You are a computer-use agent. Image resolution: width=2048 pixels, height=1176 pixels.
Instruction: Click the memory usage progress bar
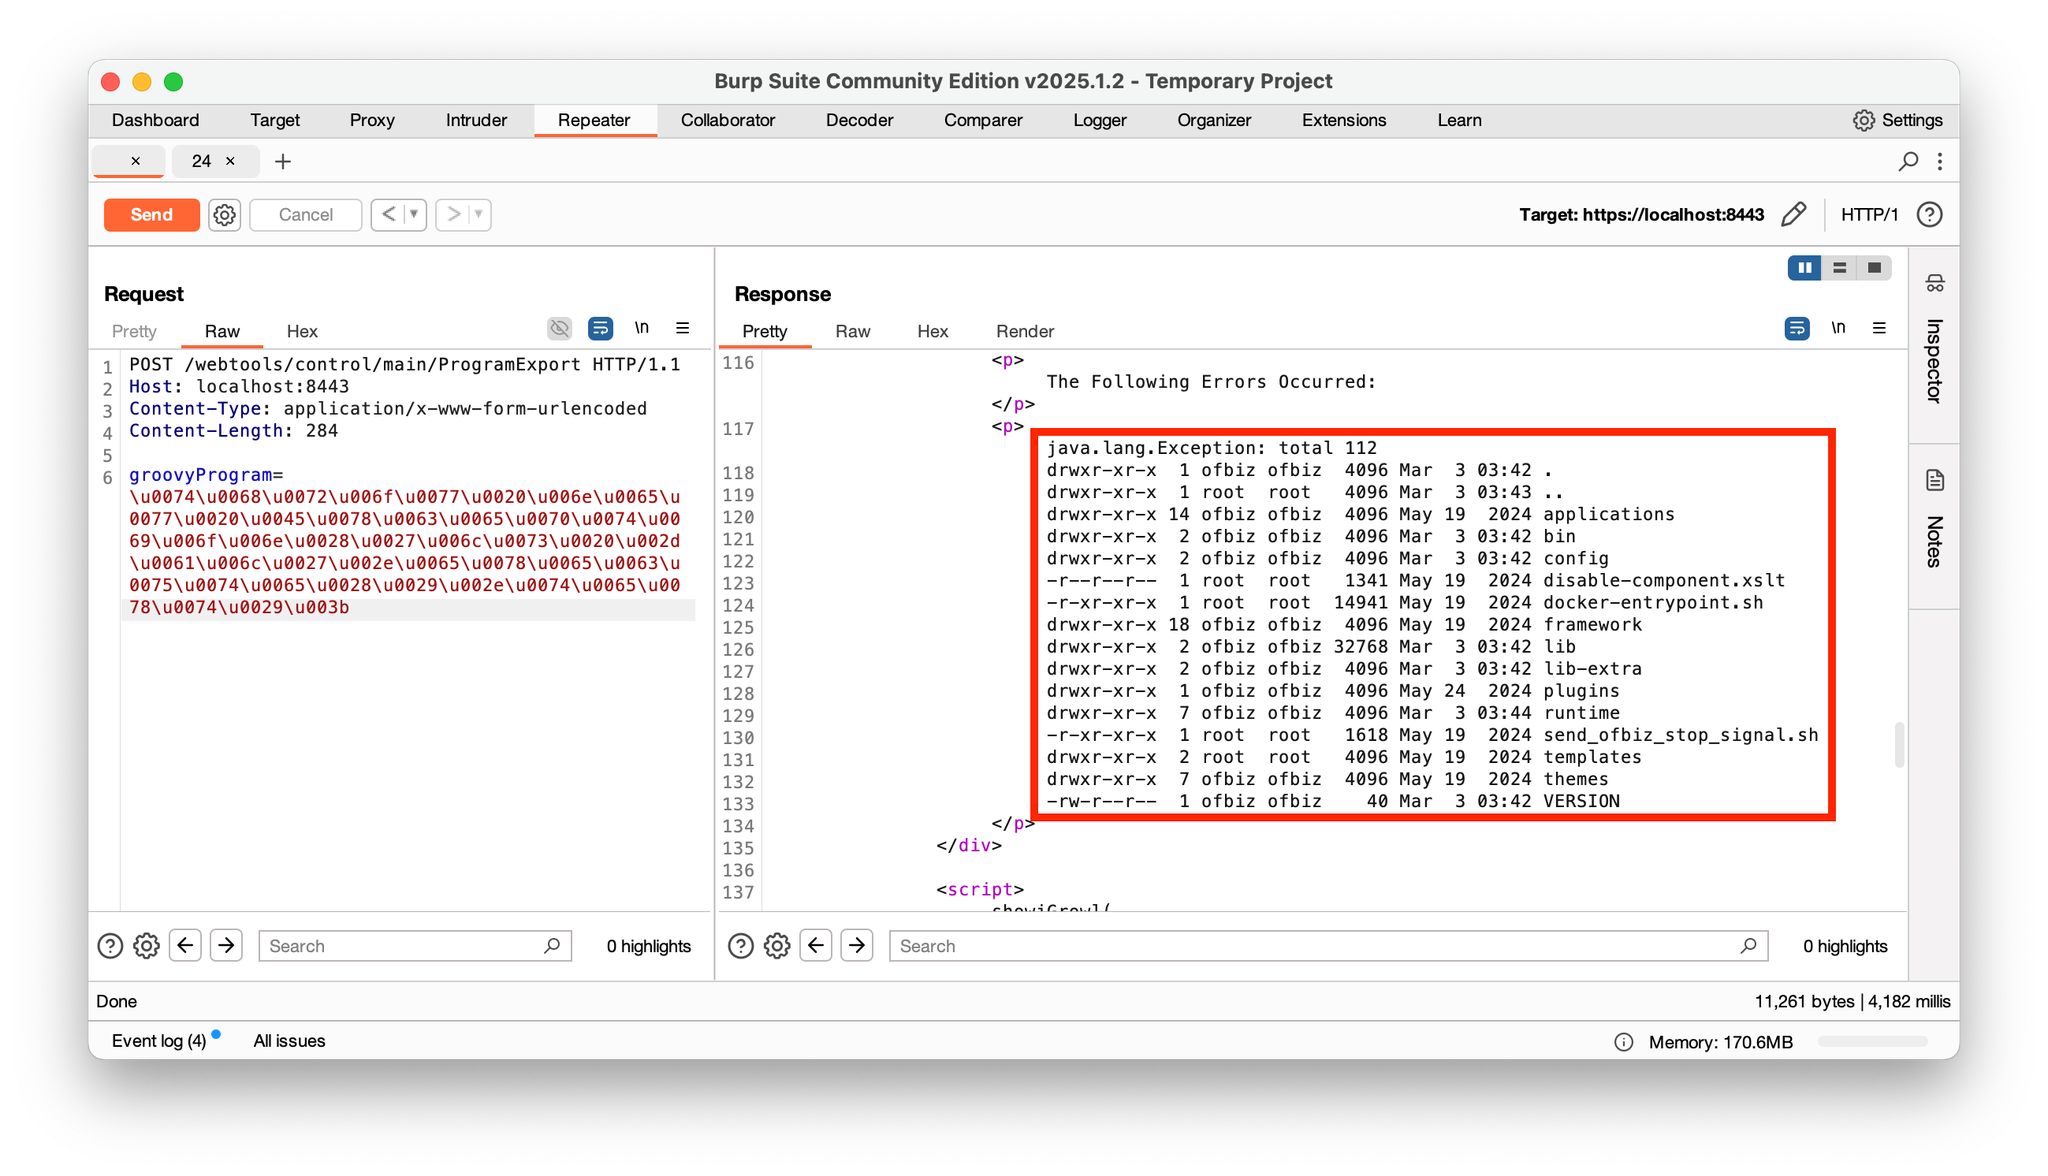1873,1042
